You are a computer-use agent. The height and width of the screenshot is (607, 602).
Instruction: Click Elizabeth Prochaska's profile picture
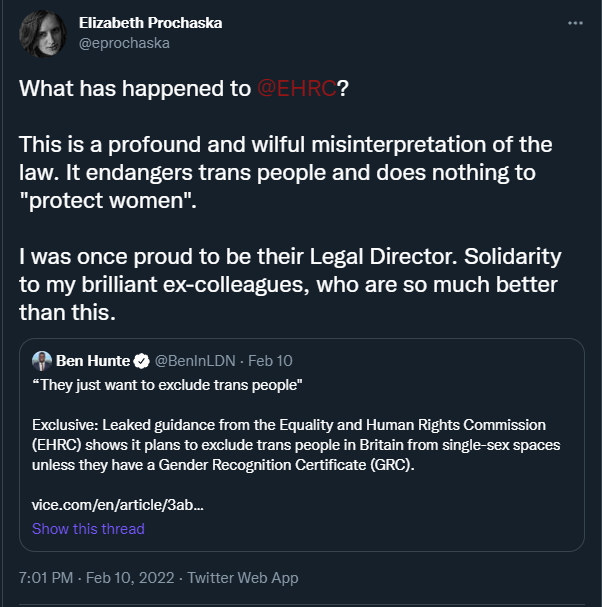41,33
